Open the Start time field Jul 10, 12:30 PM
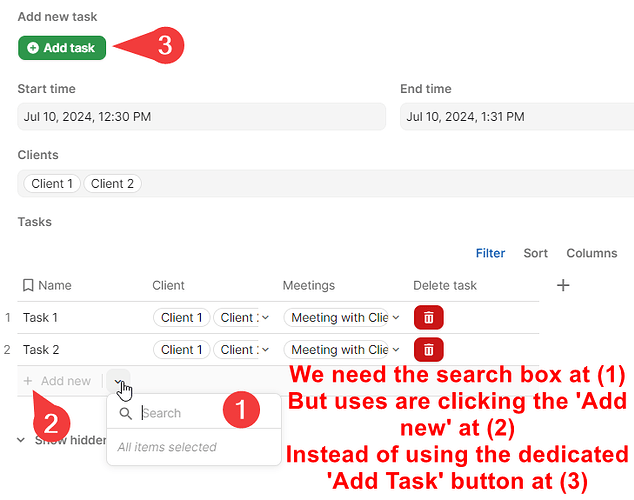The image size is (634, 500). point(201,116)
